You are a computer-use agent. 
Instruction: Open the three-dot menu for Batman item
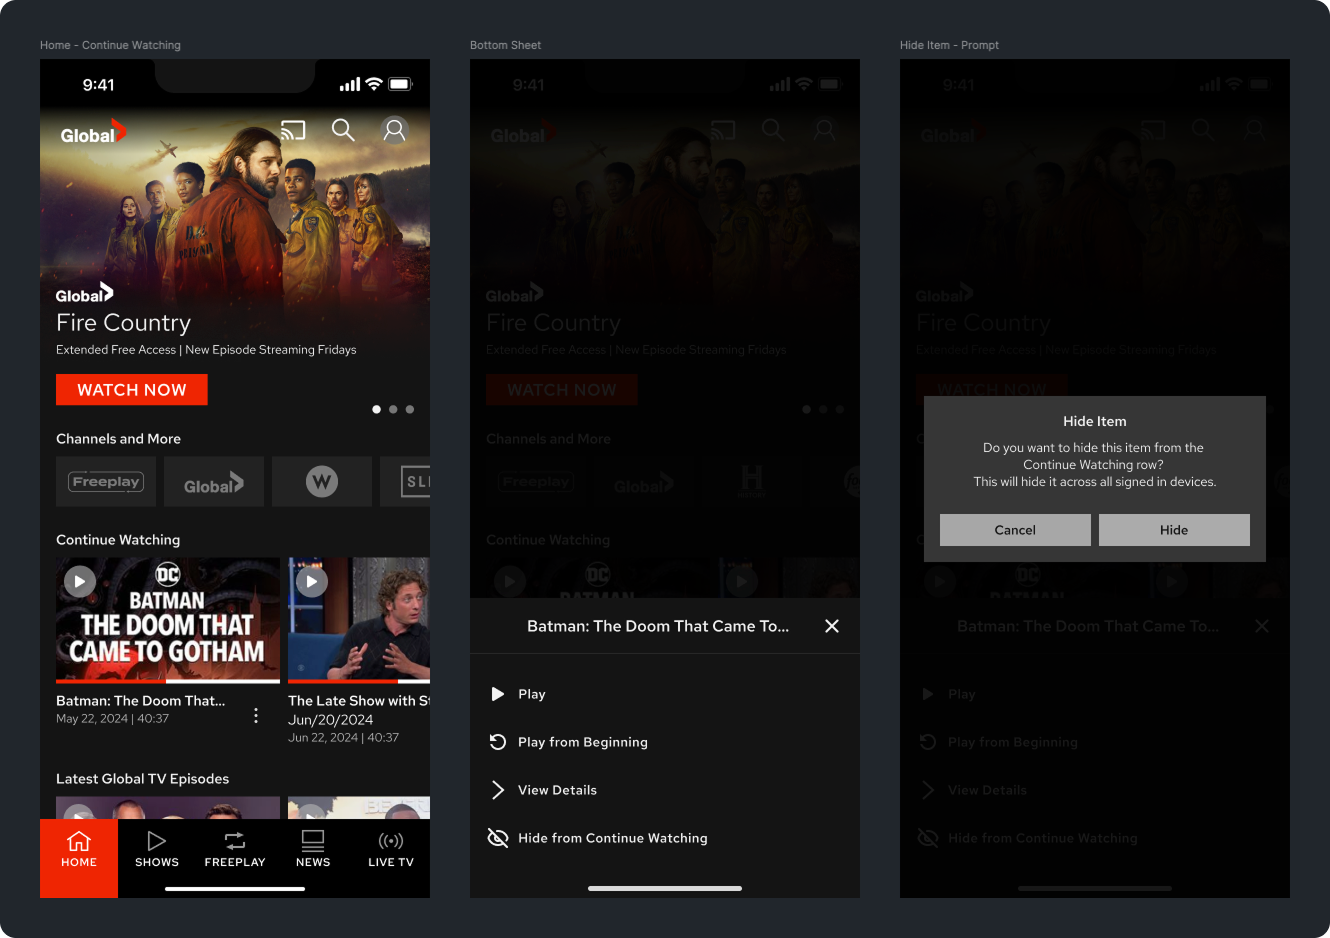(x=256, y=716)
